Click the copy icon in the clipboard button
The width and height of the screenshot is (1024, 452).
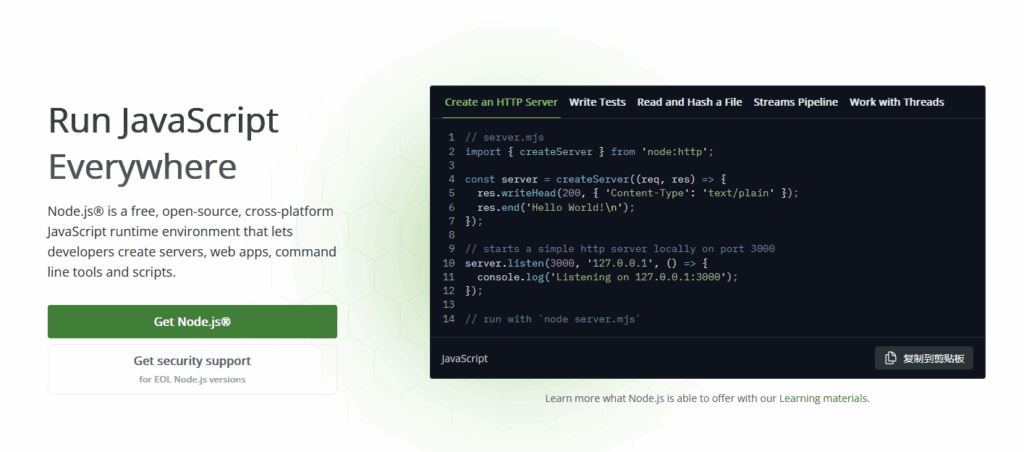coord(890,358)
